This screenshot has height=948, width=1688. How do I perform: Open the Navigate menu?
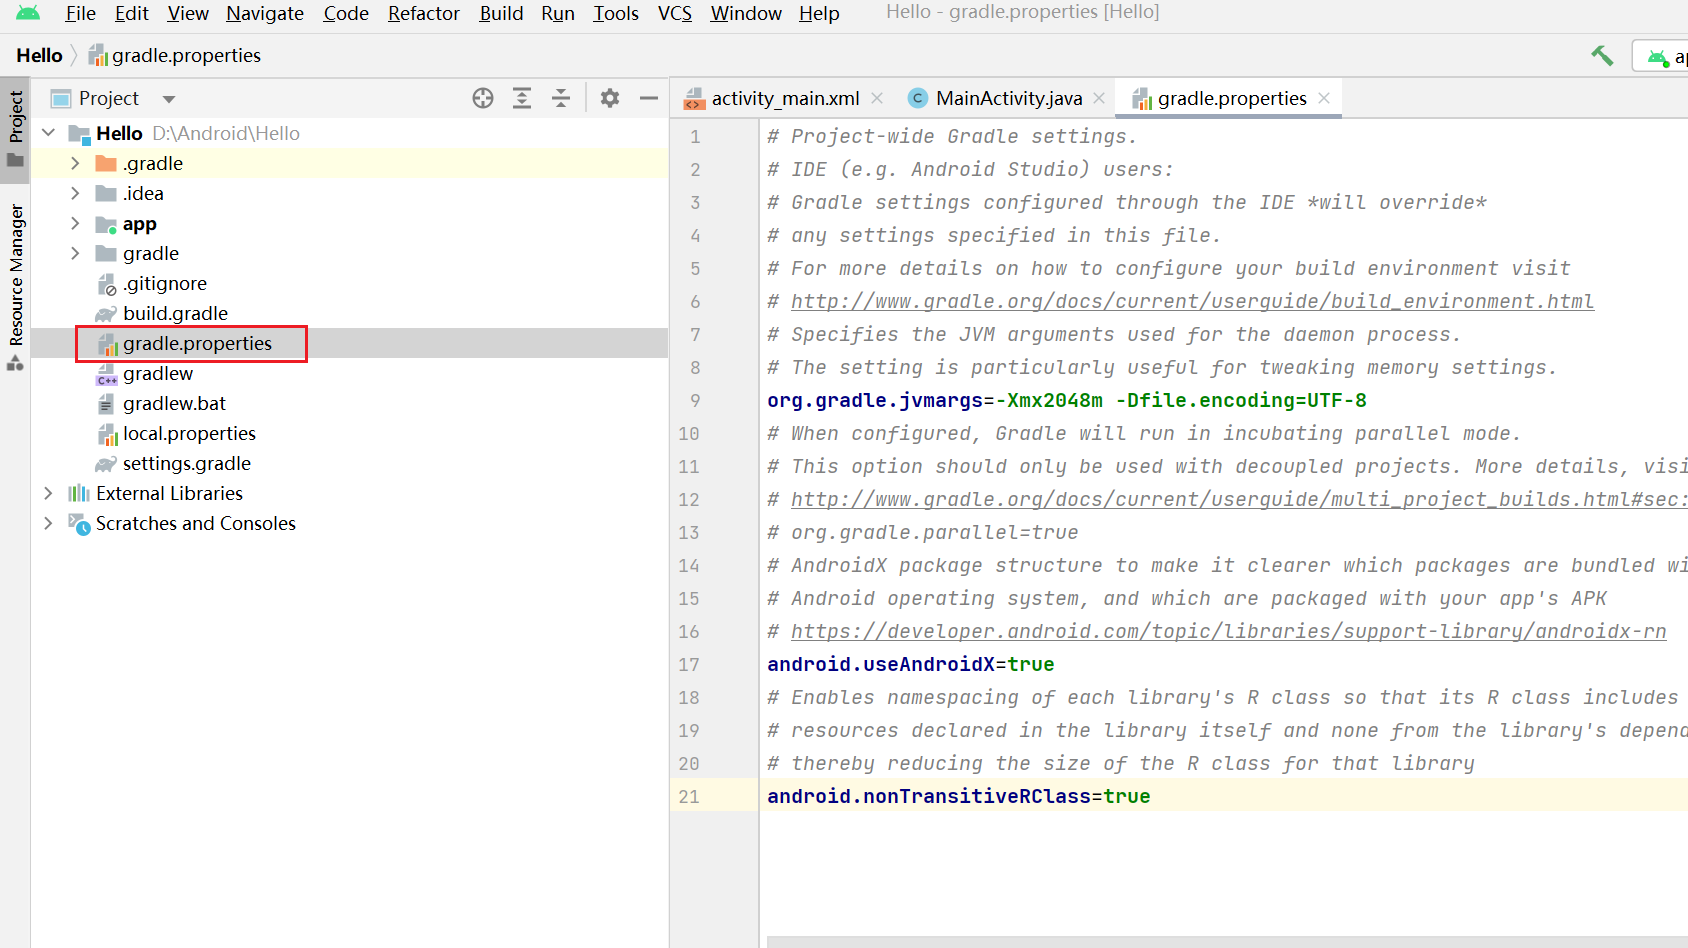[265, 13]
